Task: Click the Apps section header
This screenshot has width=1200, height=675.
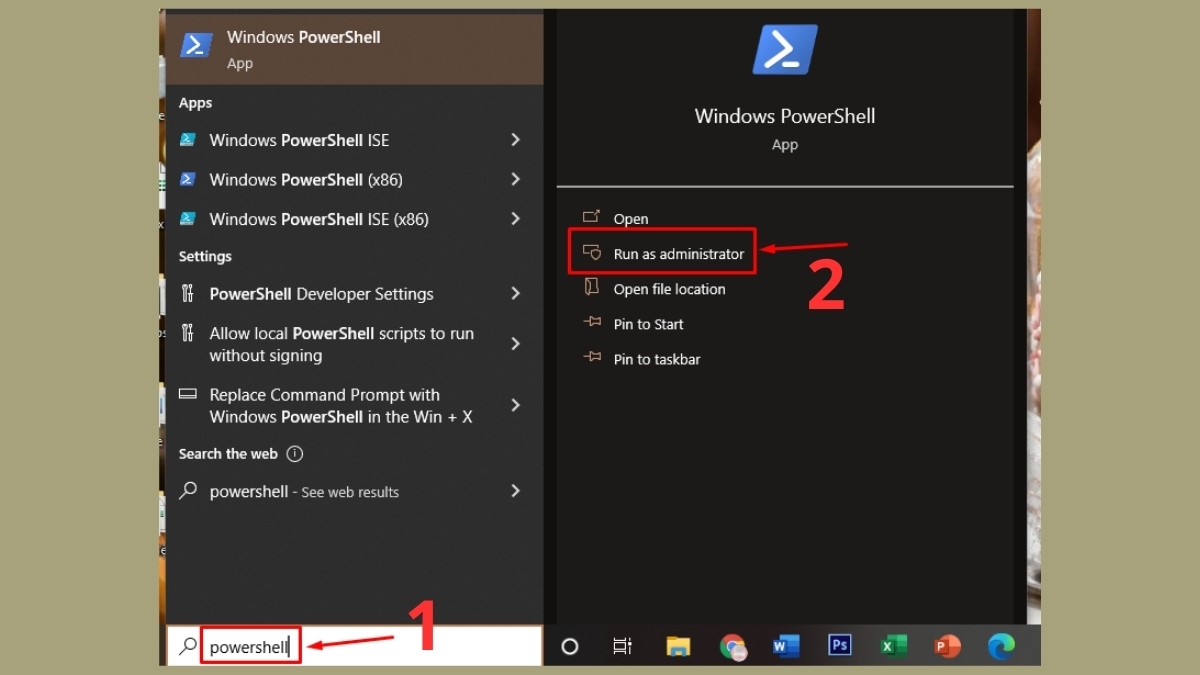Action: [195, 103]
